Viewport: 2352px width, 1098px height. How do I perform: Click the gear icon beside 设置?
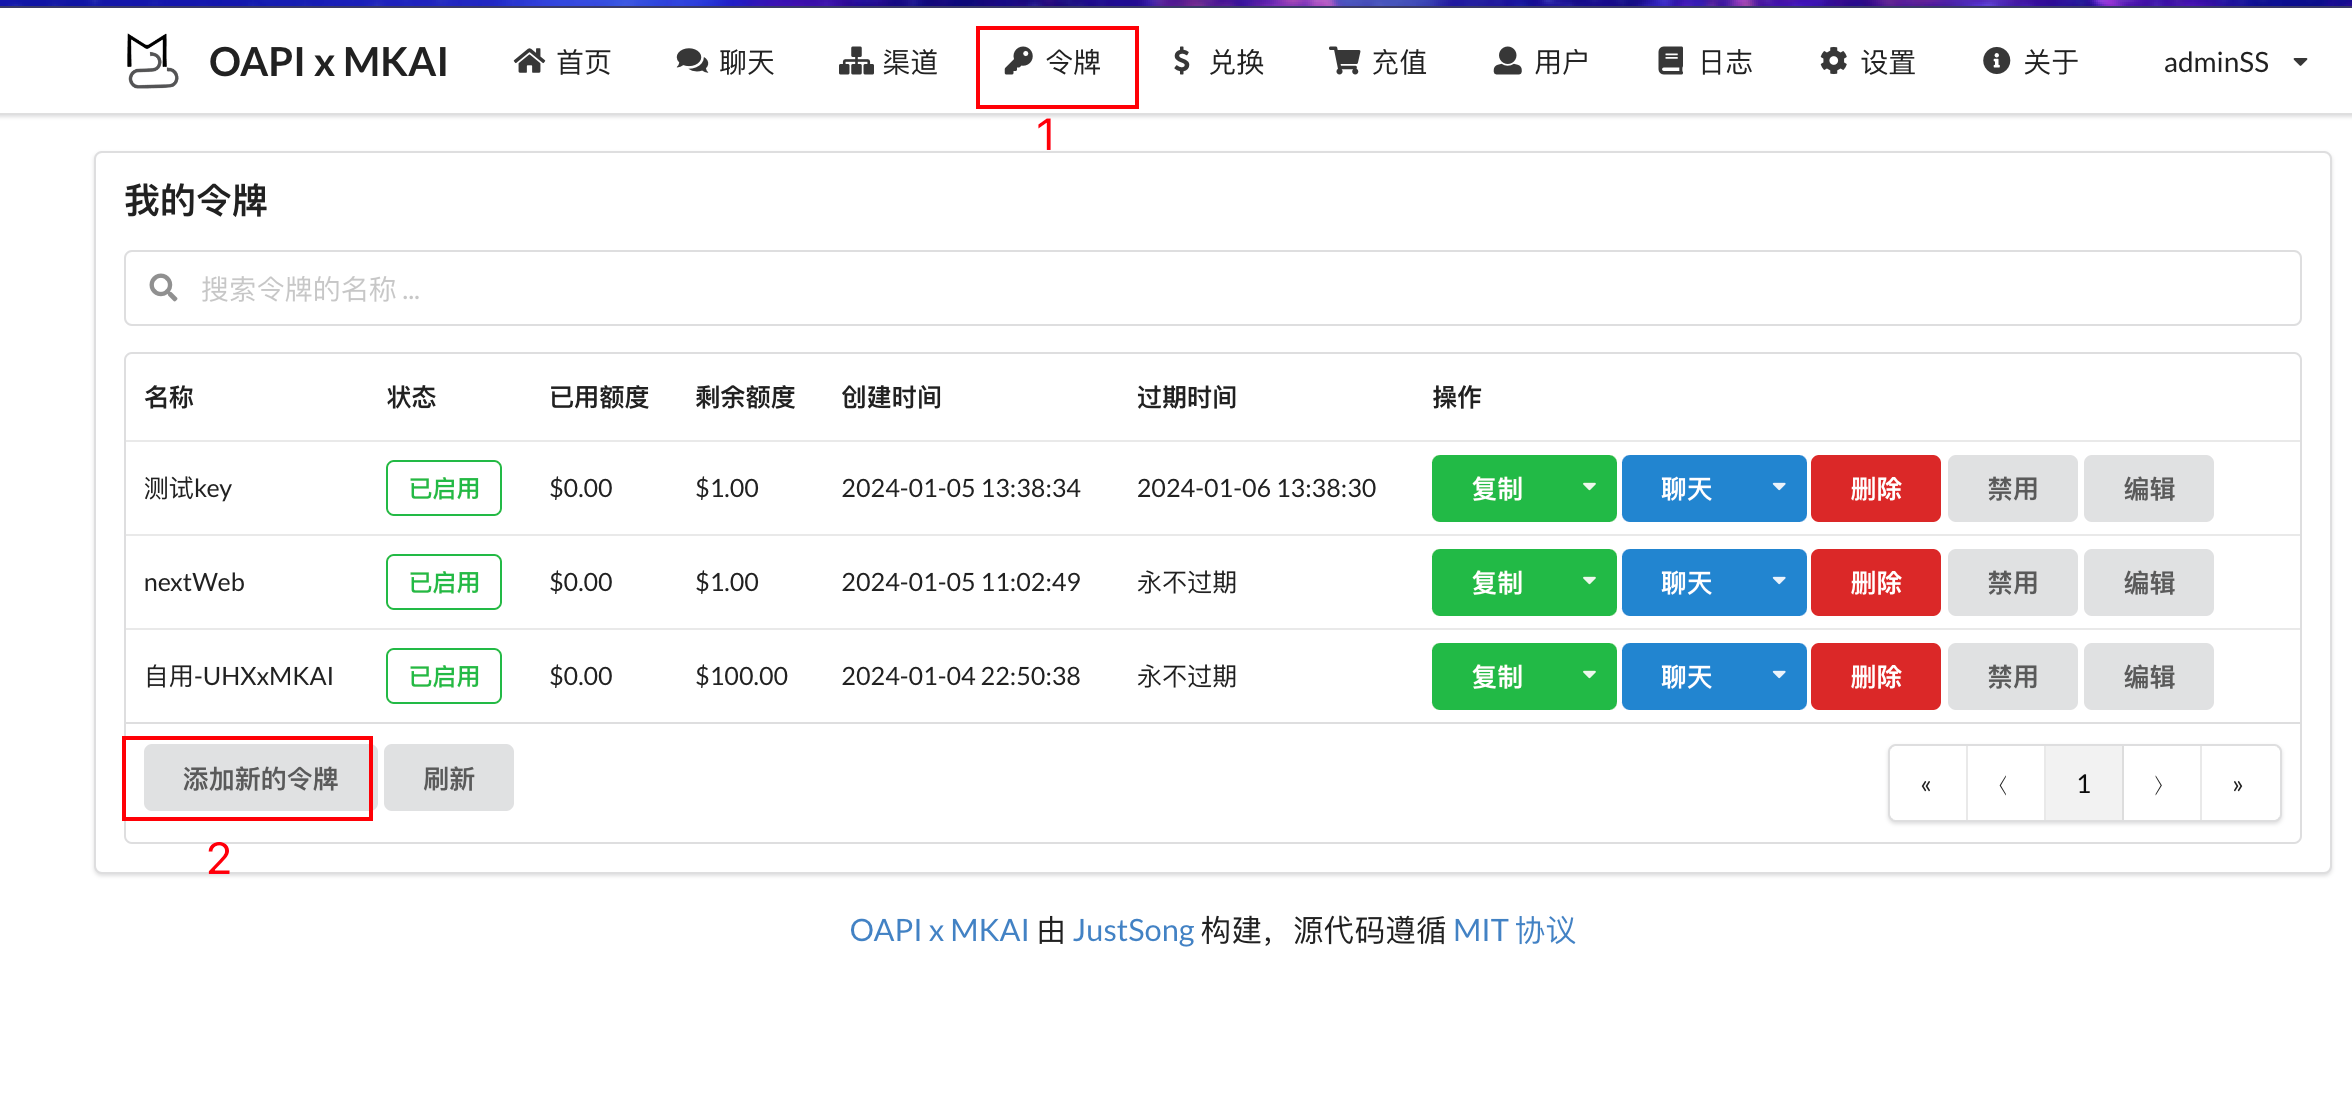1833,62
